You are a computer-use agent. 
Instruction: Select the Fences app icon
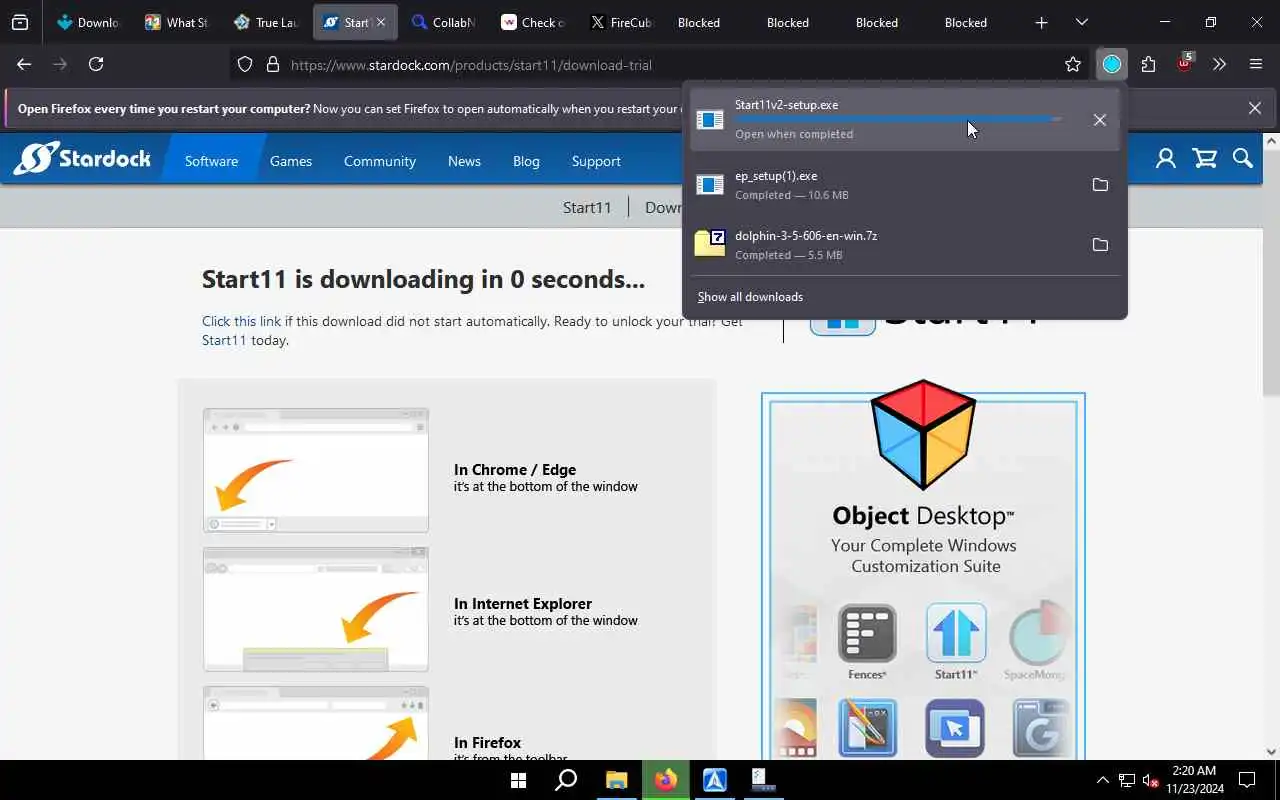click(867, 634)
